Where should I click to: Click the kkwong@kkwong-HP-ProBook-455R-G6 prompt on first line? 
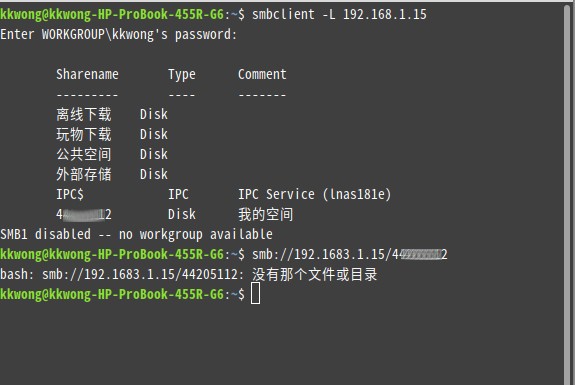coord(112,15)
